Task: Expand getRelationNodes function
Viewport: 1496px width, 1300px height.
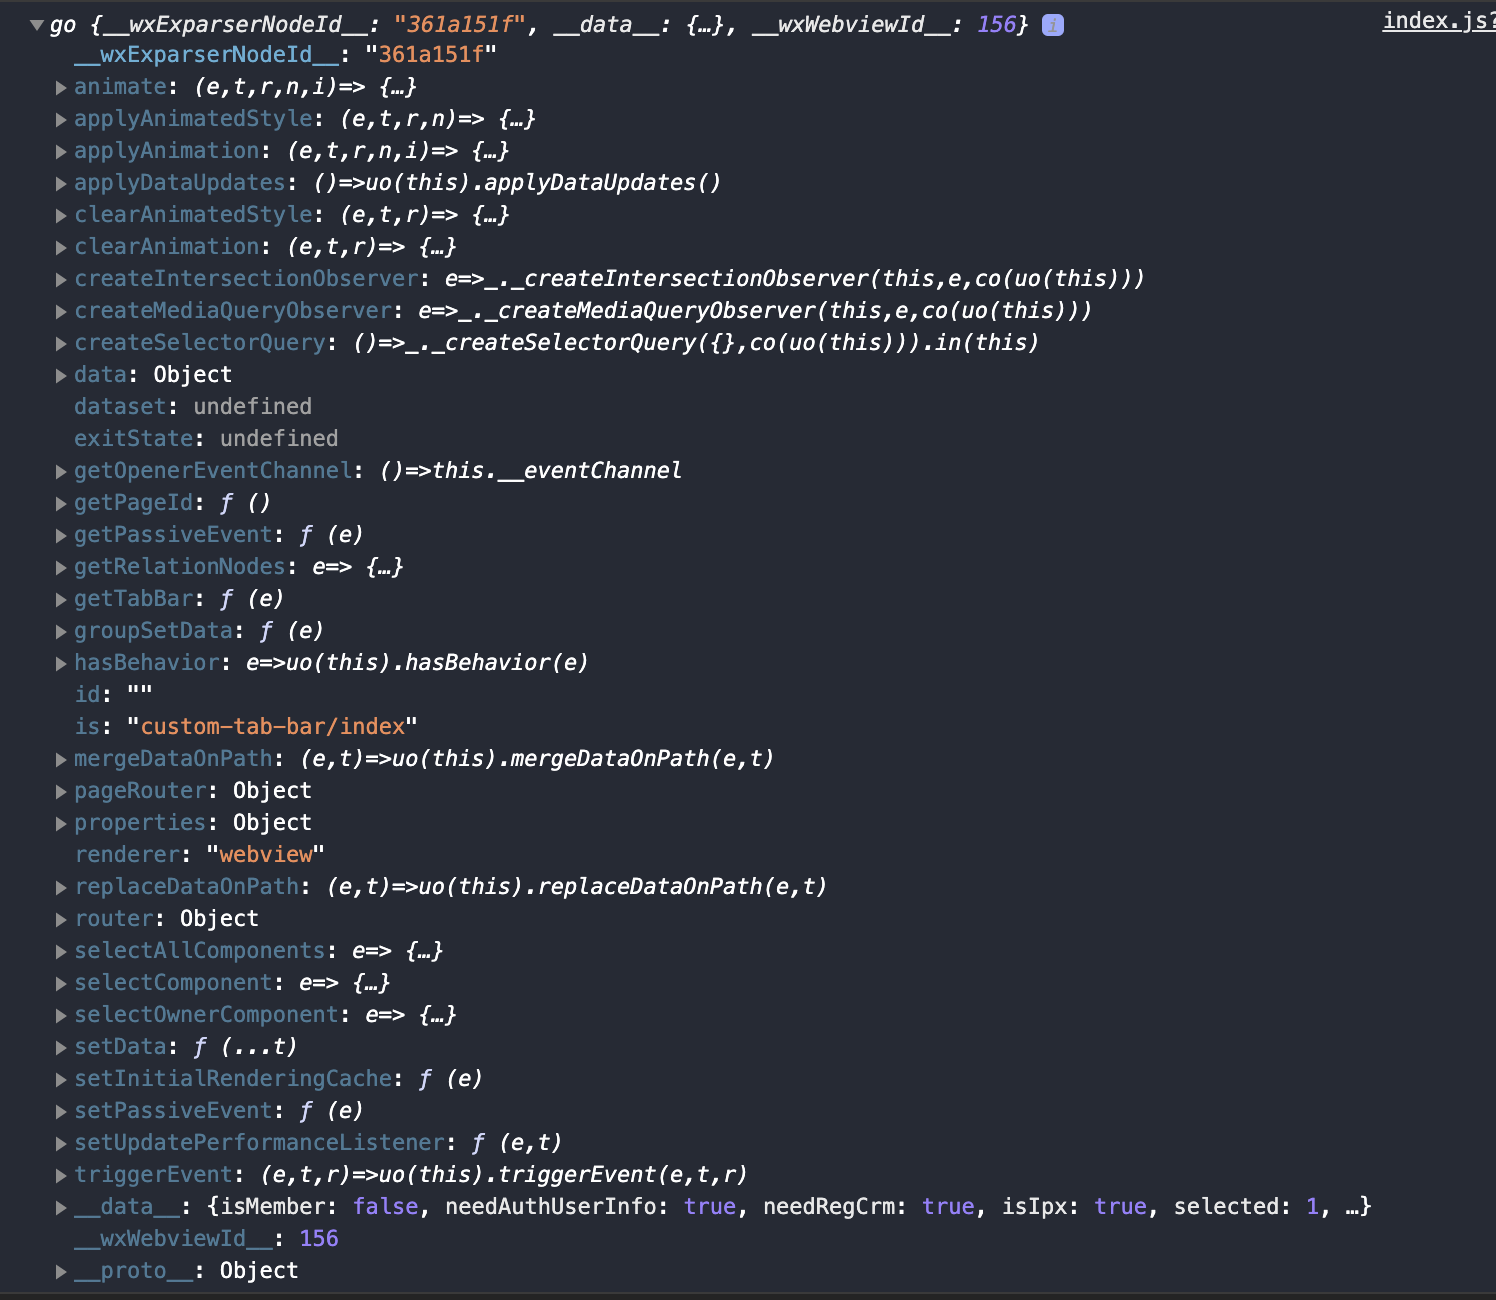Action: (x=61, y=568)
